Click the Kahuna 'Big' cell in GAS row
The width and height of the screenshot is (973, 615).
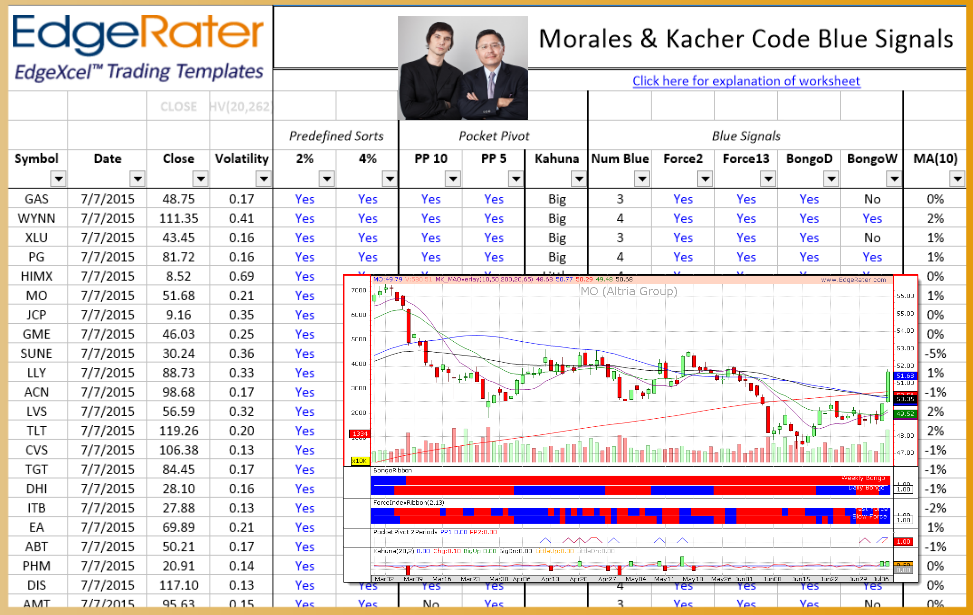tap(557, 199)
